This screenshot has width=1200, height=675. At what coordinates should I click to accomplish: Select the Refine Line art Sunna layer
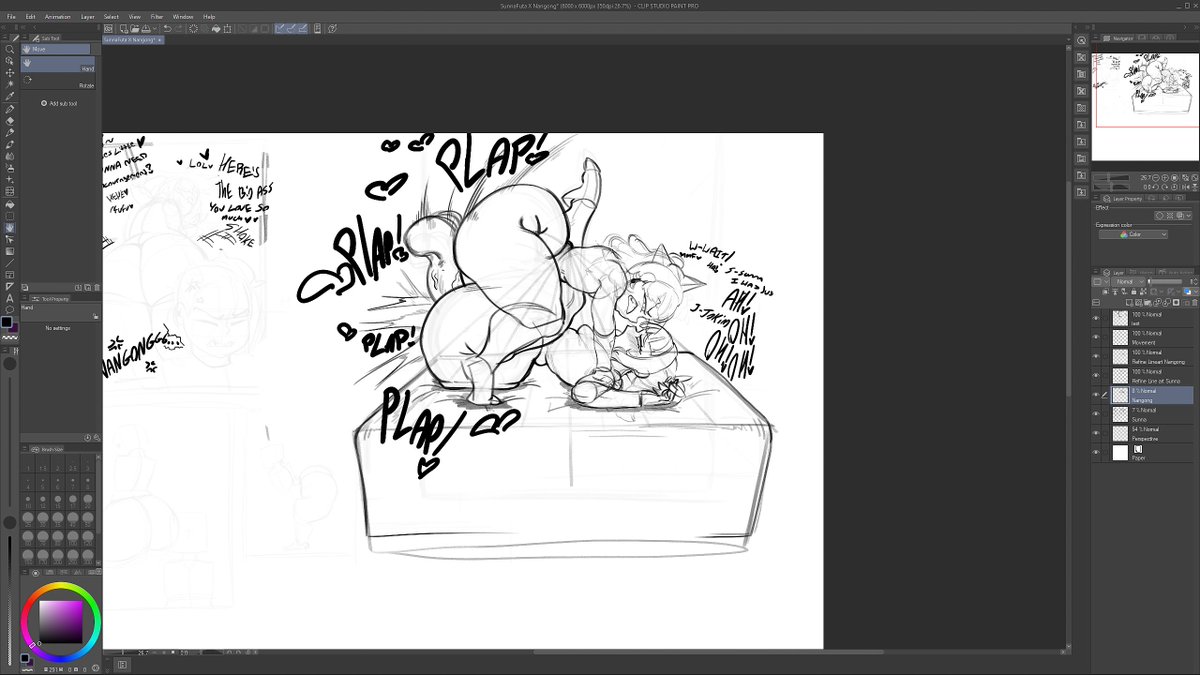point(1145,375)
